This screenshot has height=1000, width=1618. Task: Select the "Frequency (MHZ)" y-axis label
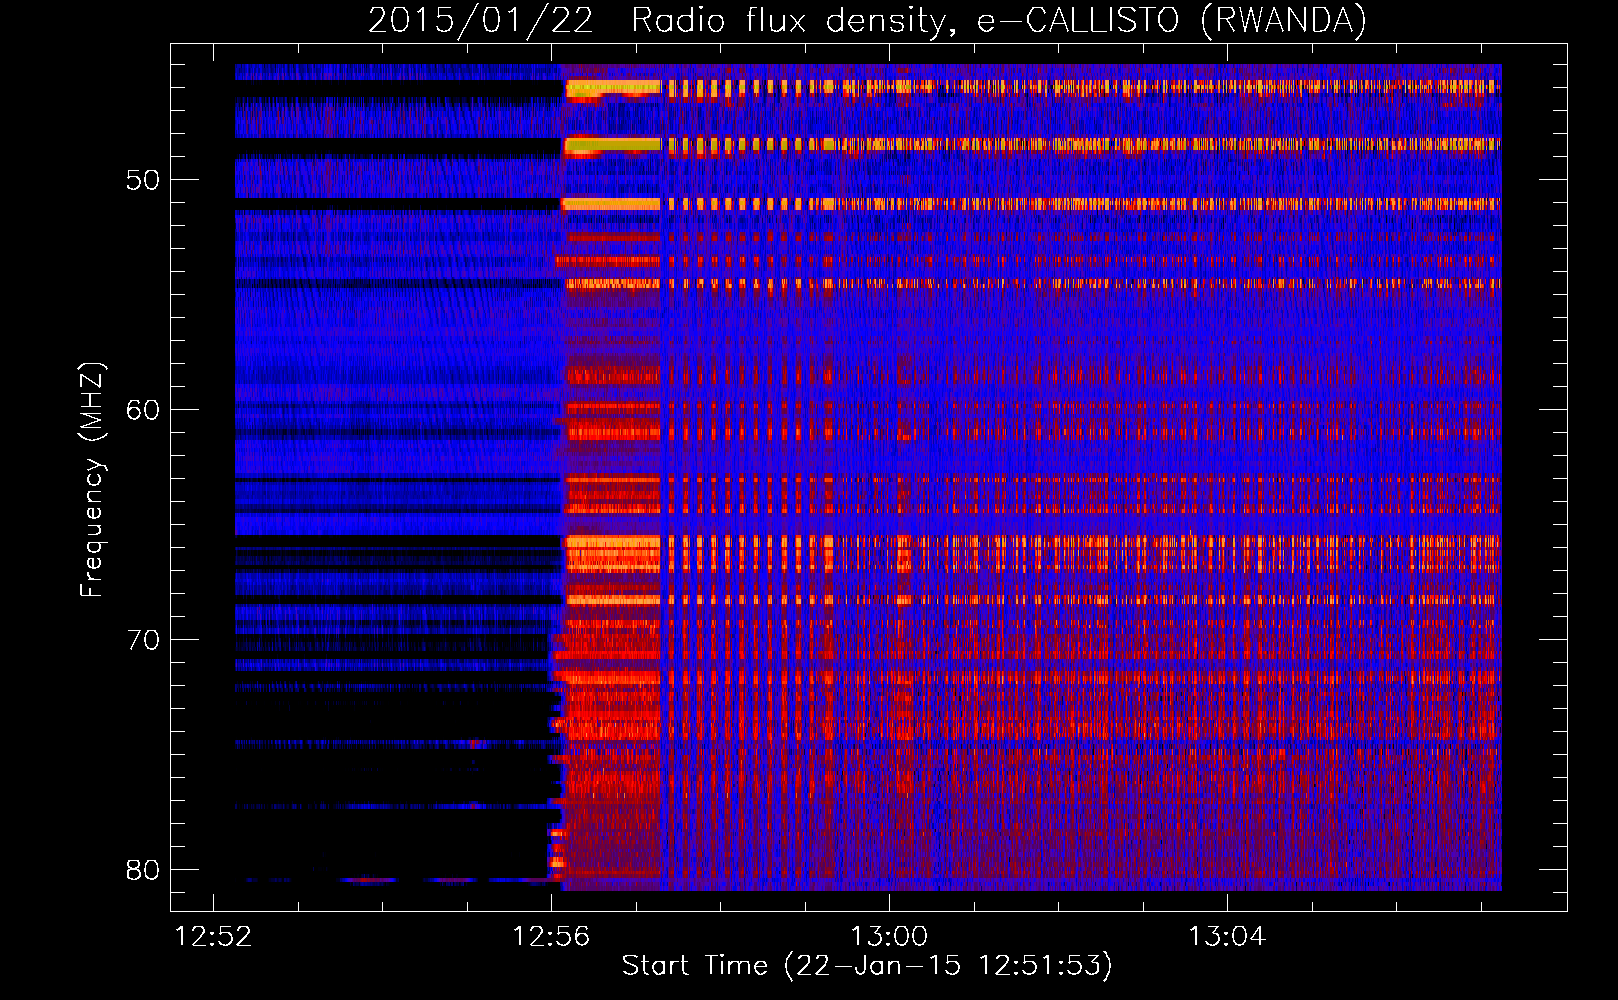pos(92,480)
